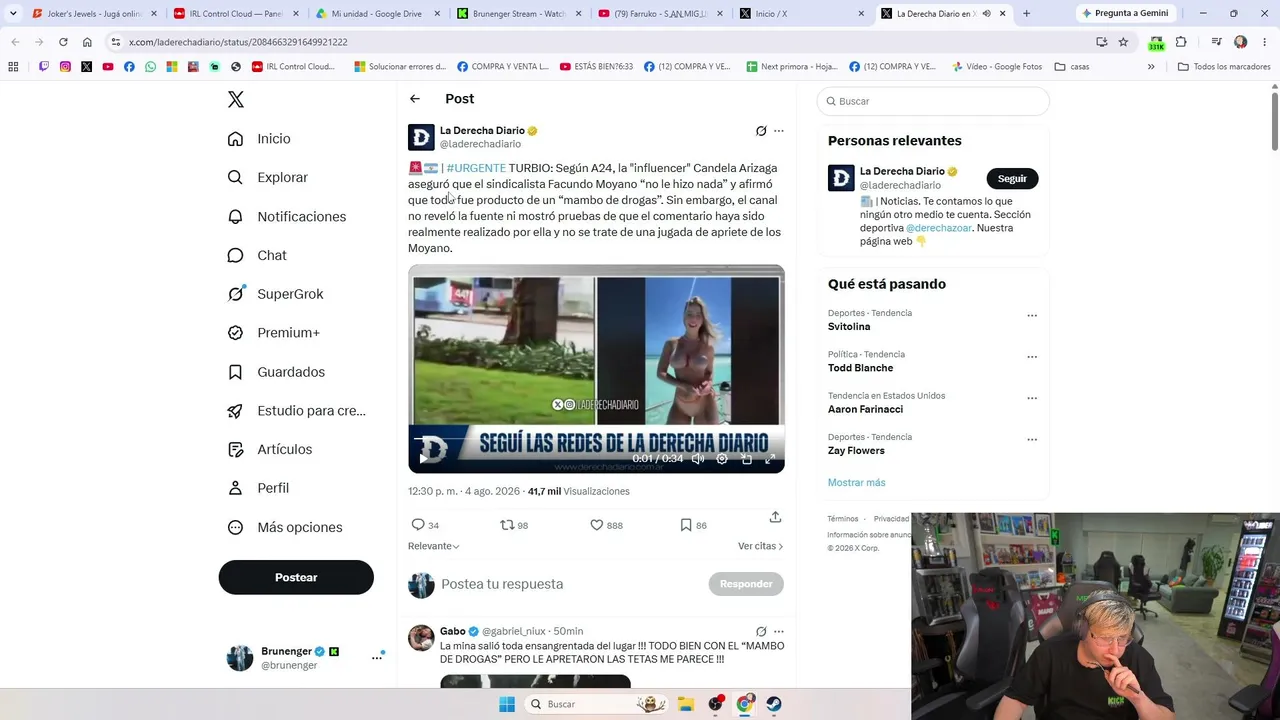The width and height of the screenshot is (1280, 720).
Task: Open video settings gear
Action: click(x=722, y=459)
